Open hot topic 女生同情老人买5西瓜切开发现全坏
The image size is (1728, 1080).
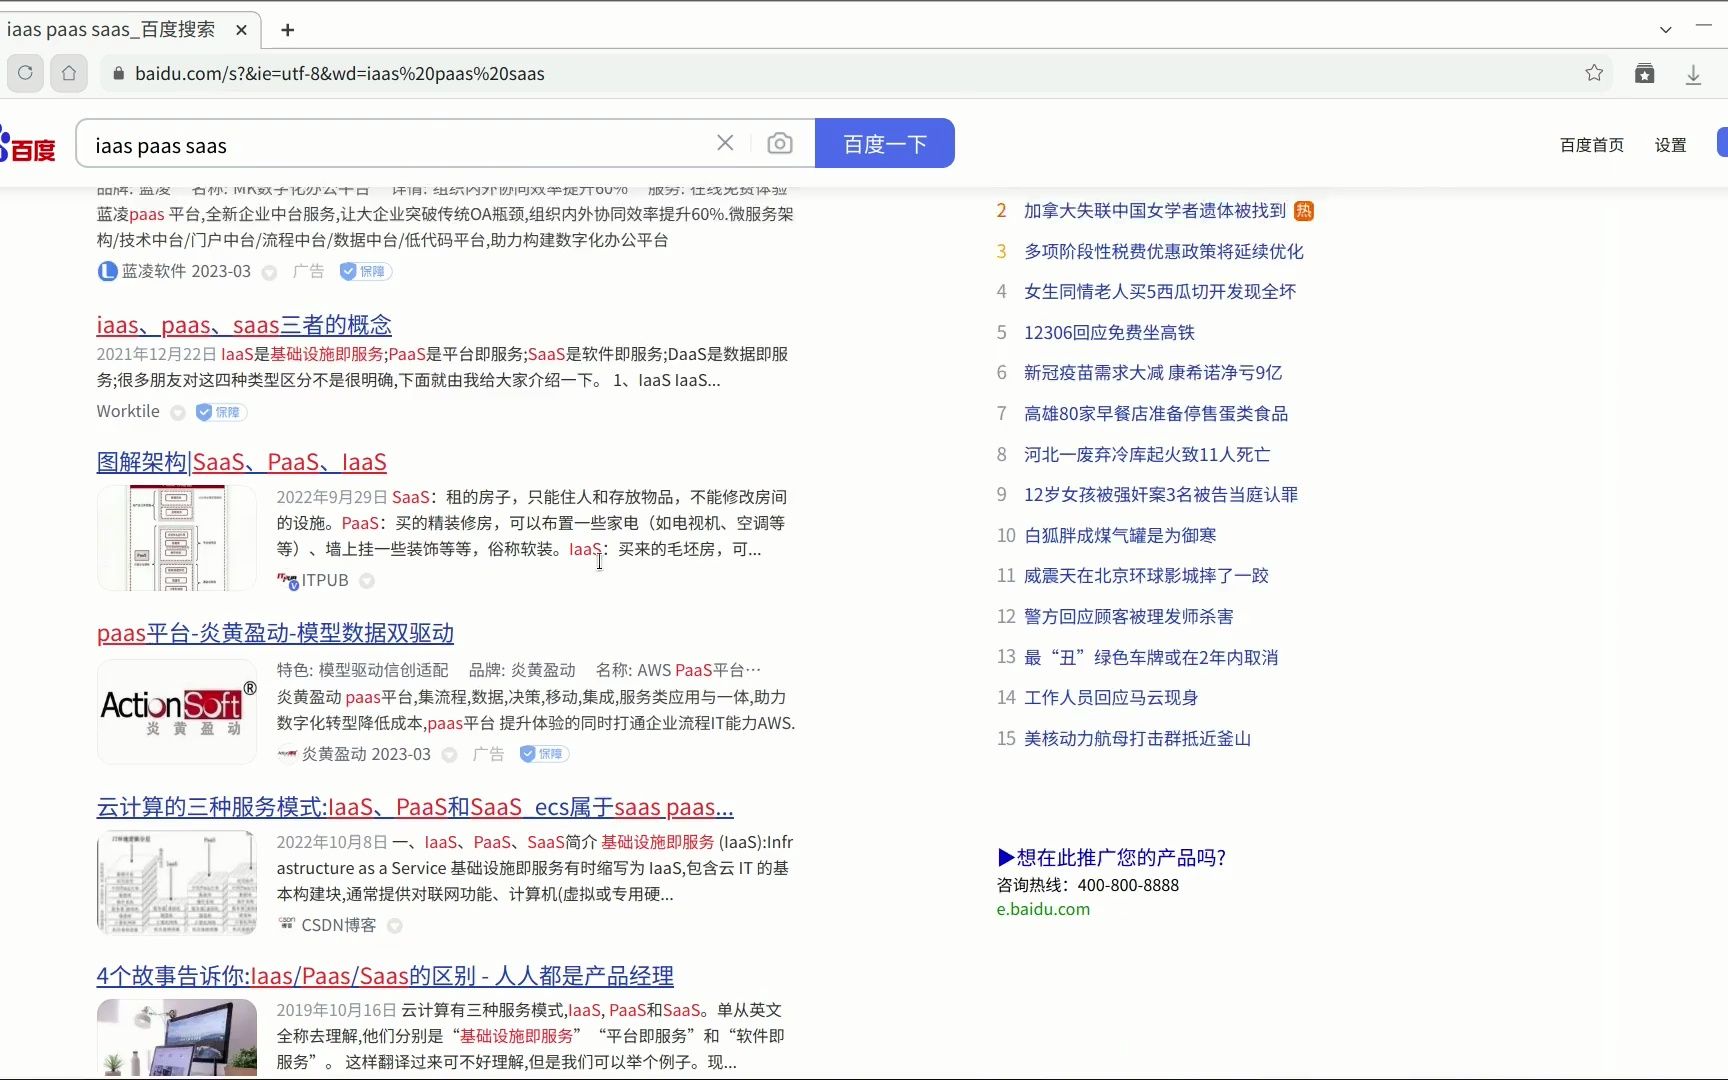tap(1160, 292)
